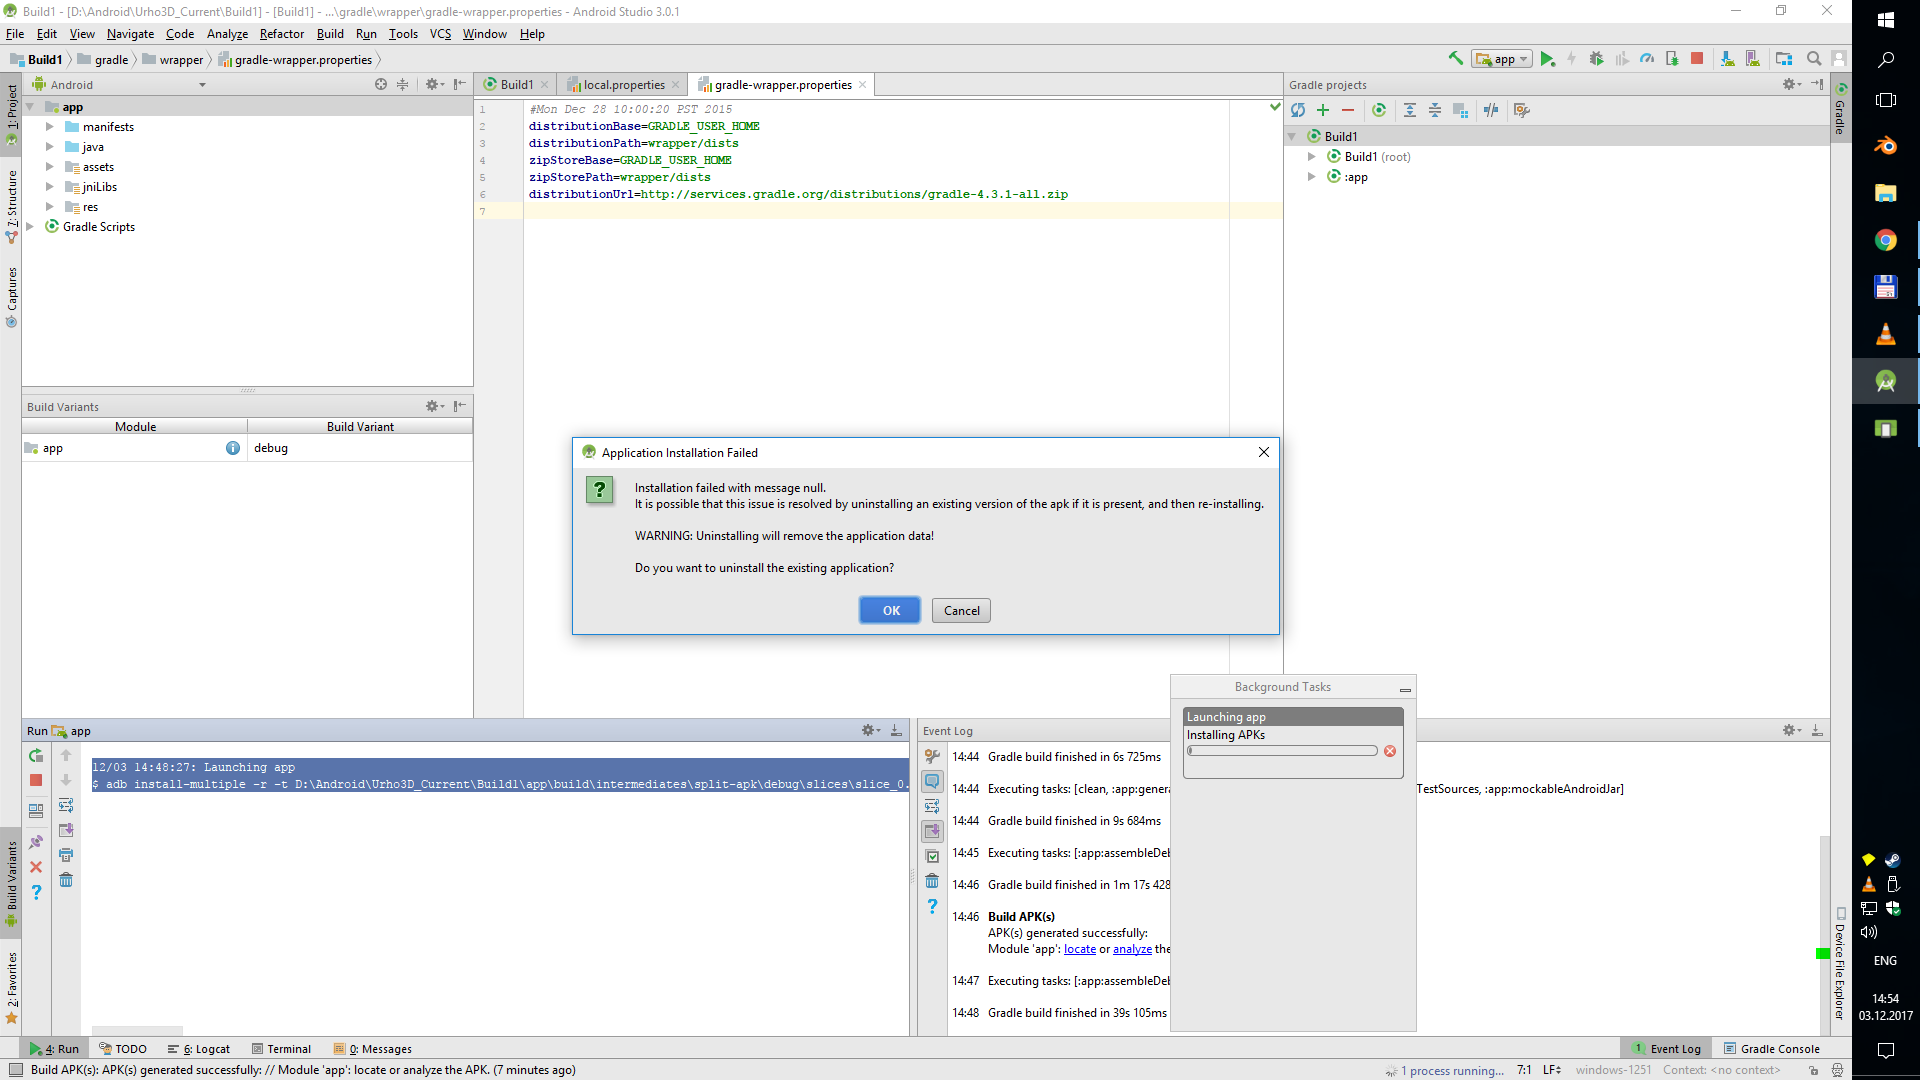Screen dimensions: 1920x1080
Task: Click the analyze link in Event Log
Action: 1132,949
